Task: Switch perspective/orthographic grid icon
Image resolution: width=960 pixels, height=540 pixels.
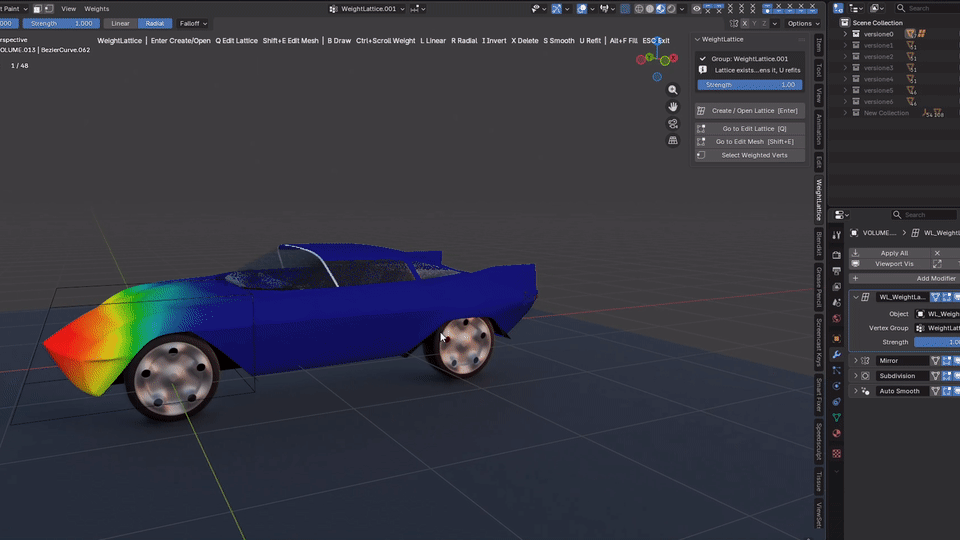Action: [673, 141]
